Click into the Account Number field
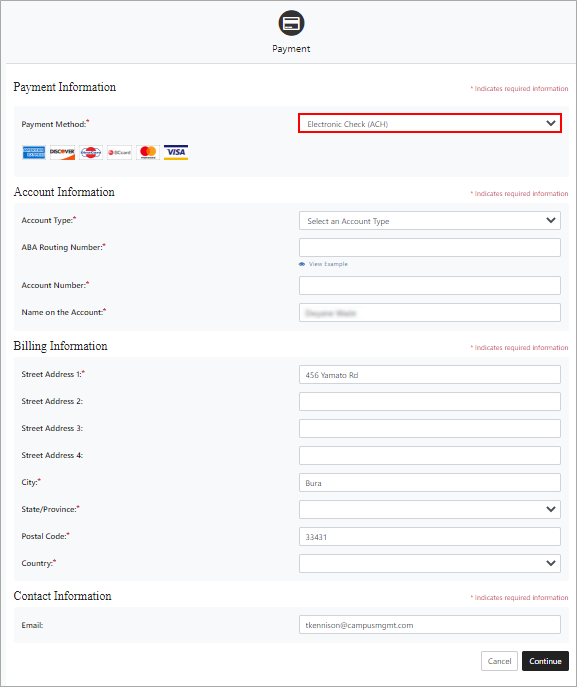Image resolution: width=577 pixels, height=687 pixels. point(430,286)
